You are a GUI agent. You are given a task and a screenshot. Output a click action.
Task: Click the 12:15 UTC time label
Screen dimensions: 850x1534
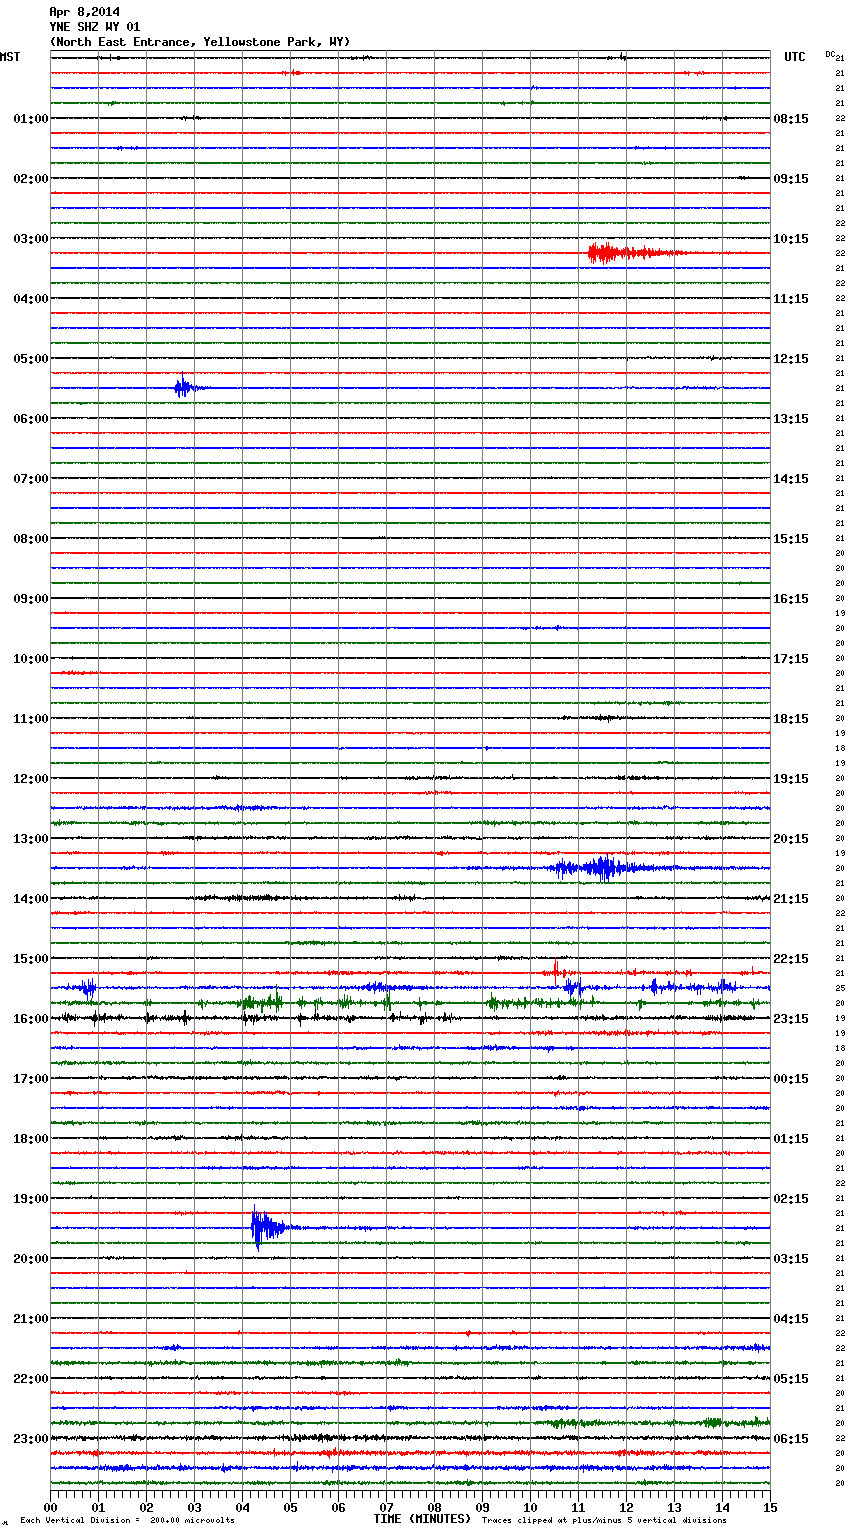791,359
